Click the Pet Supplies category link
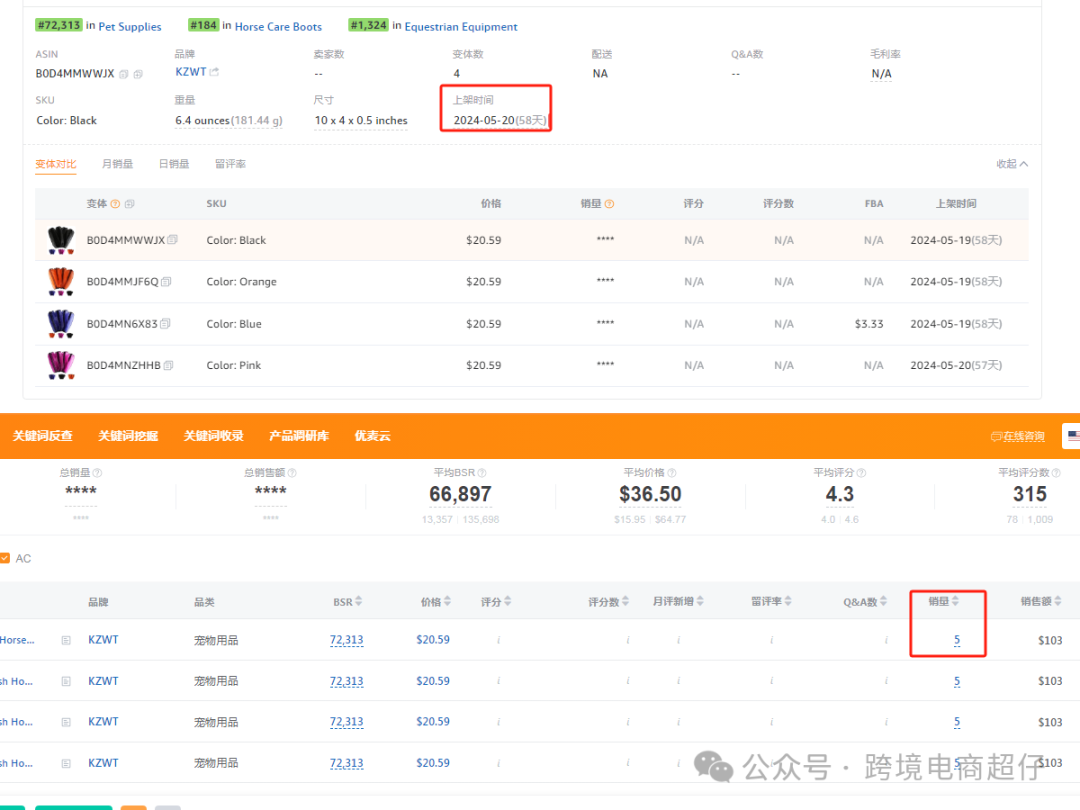The height and width of the screenshot is (810, 1080). coord(130,27)
